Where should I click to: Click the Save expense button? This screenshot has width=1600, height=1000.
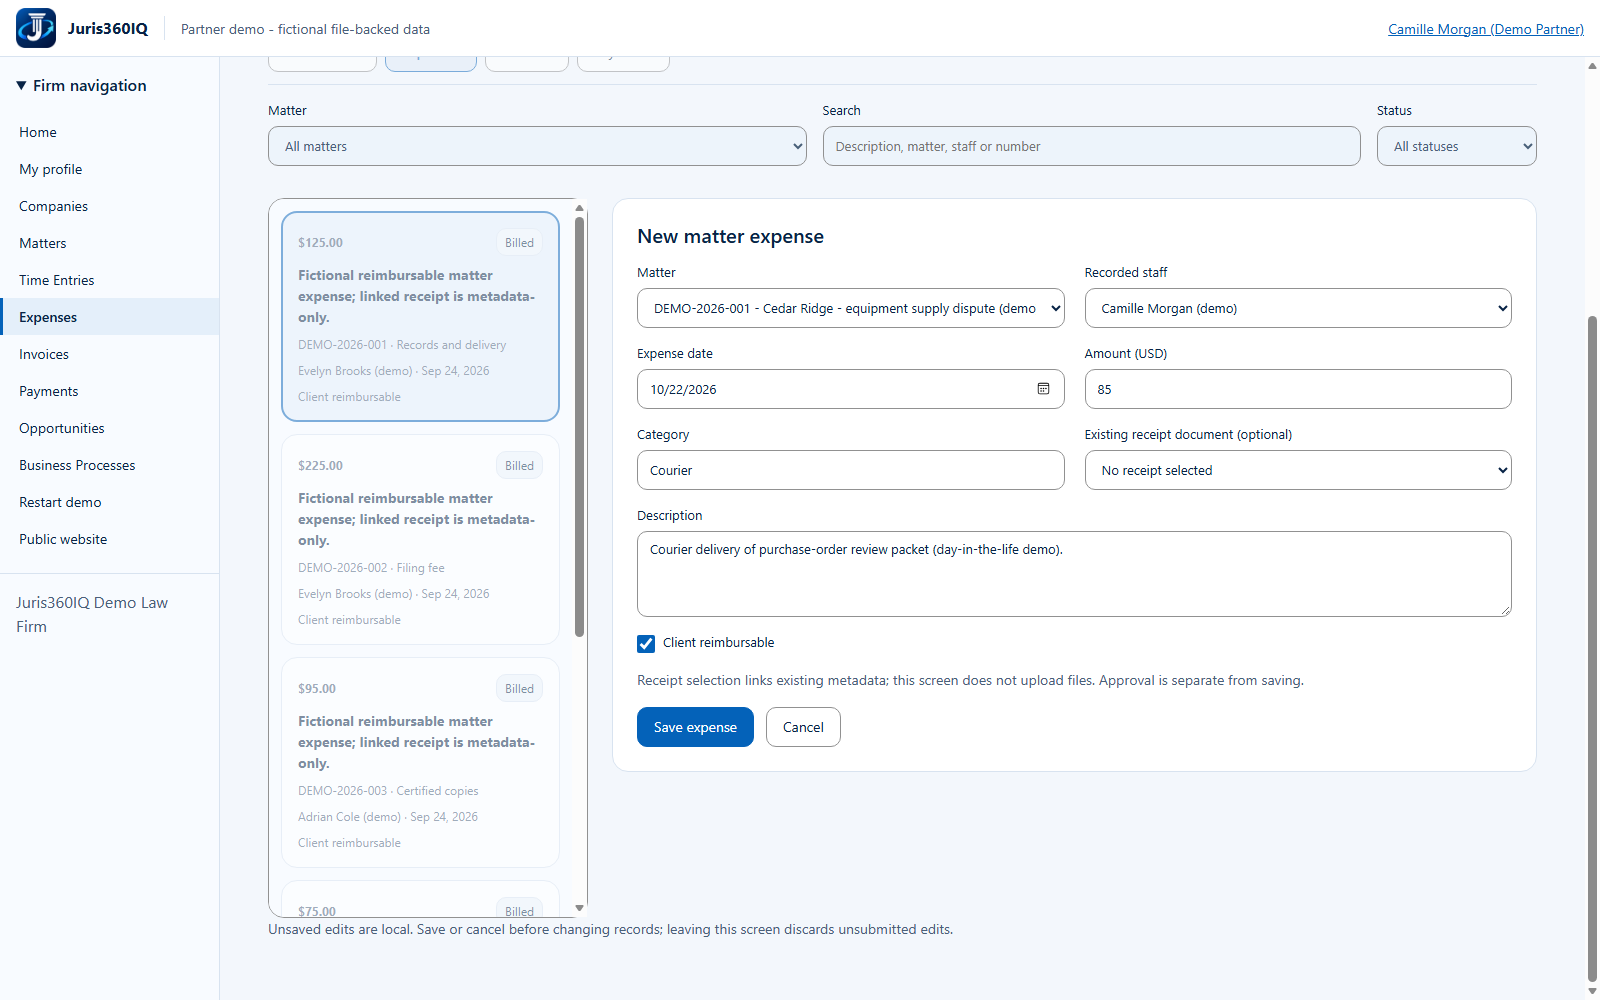point(695,727)
